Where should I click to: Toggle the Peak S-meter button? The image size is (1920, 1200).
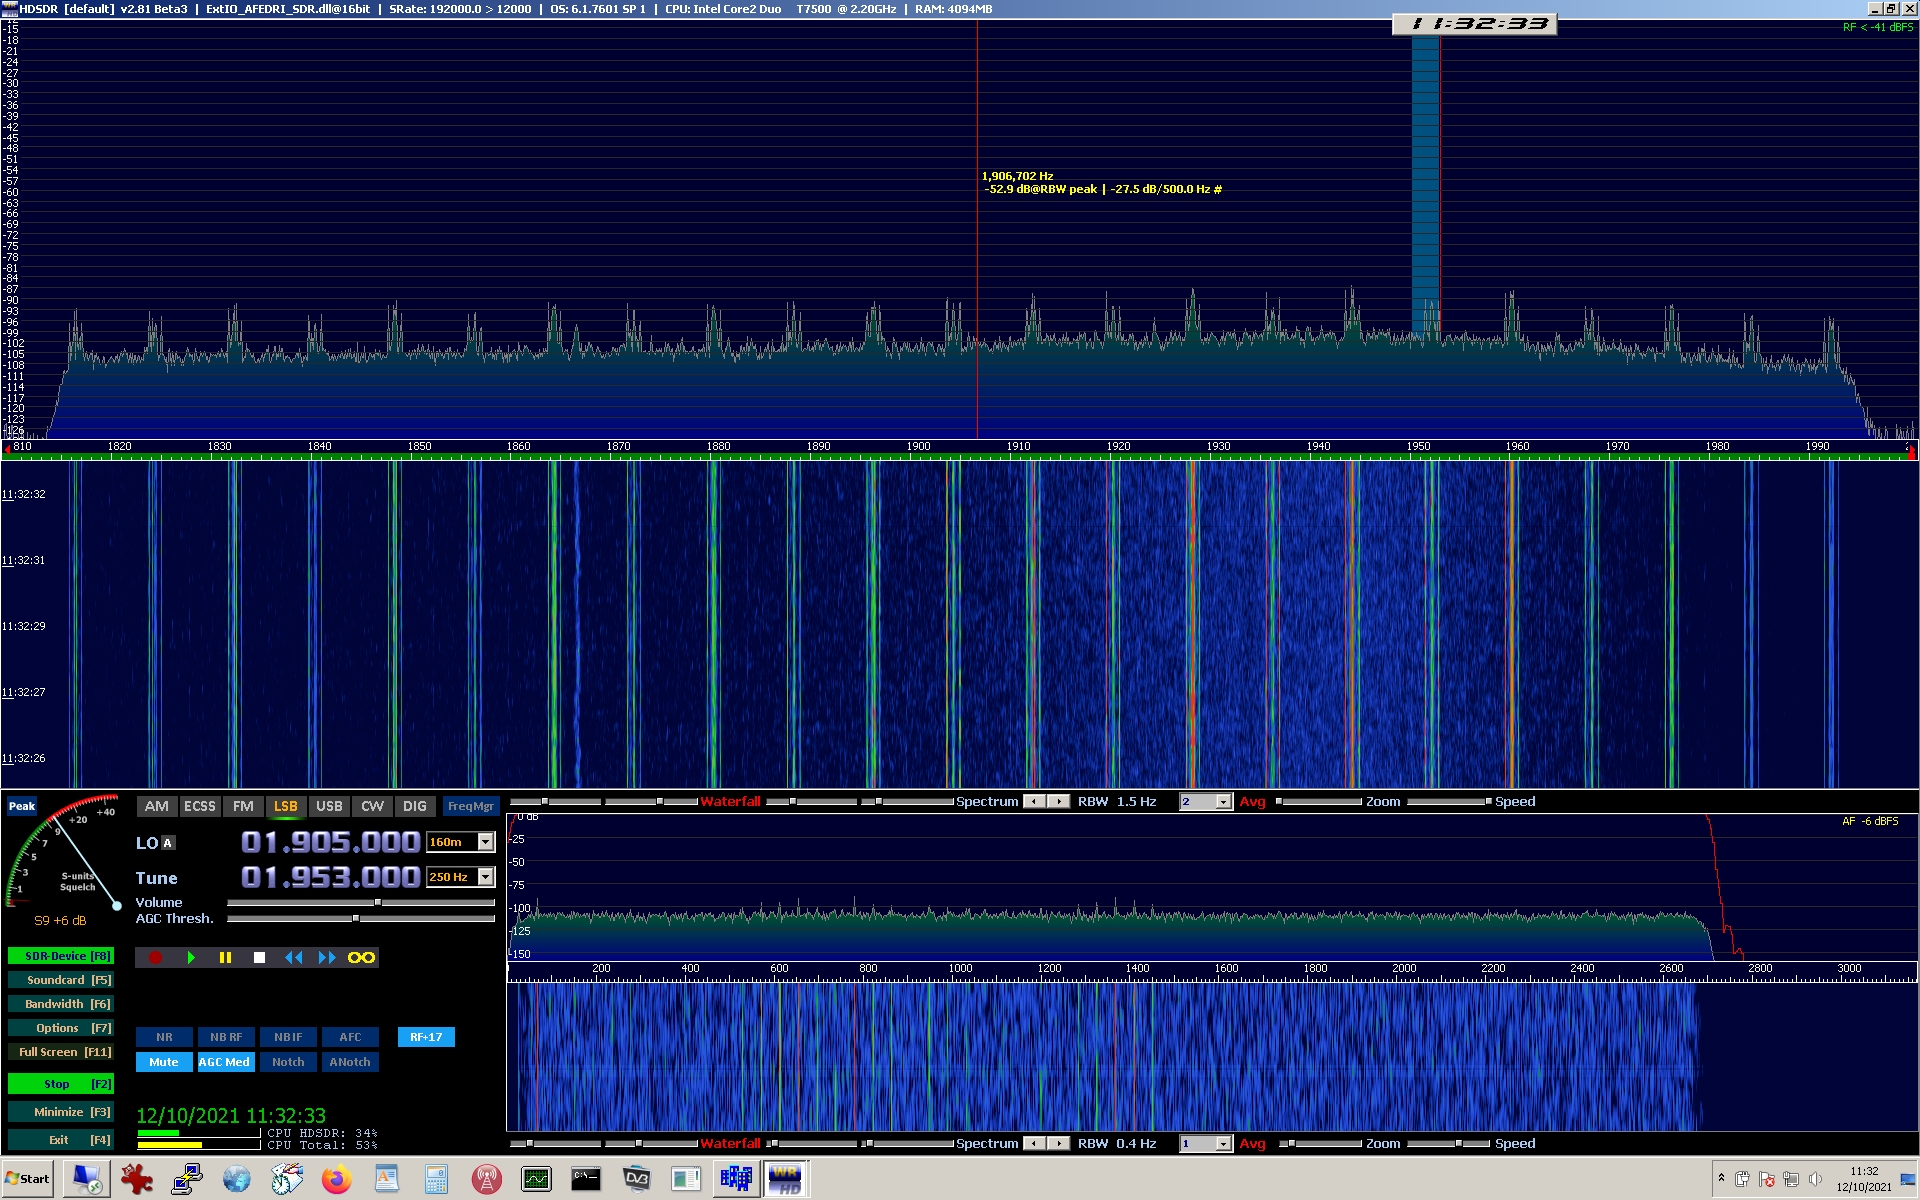click(22, 806)
